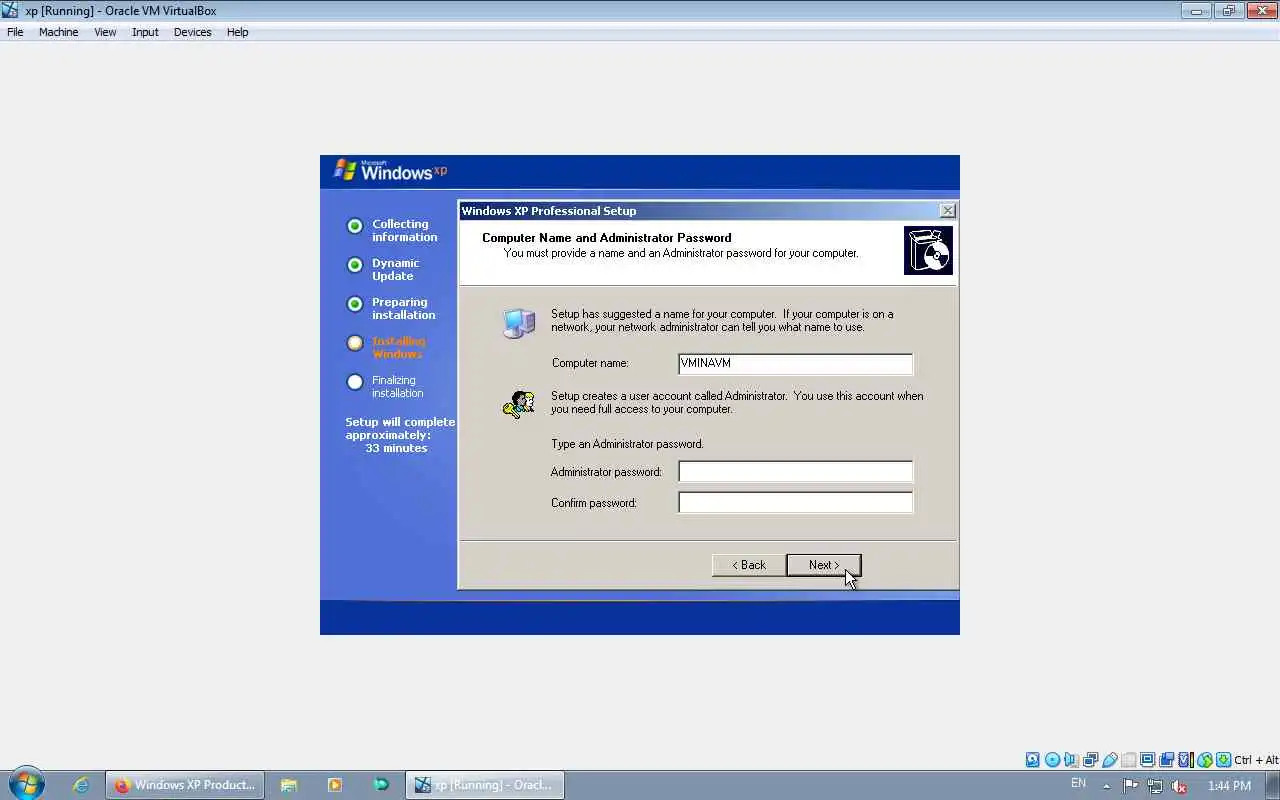Click the 1:44 PM clock
This screenshot has width=1280, height=800.
click(1229, 786)
